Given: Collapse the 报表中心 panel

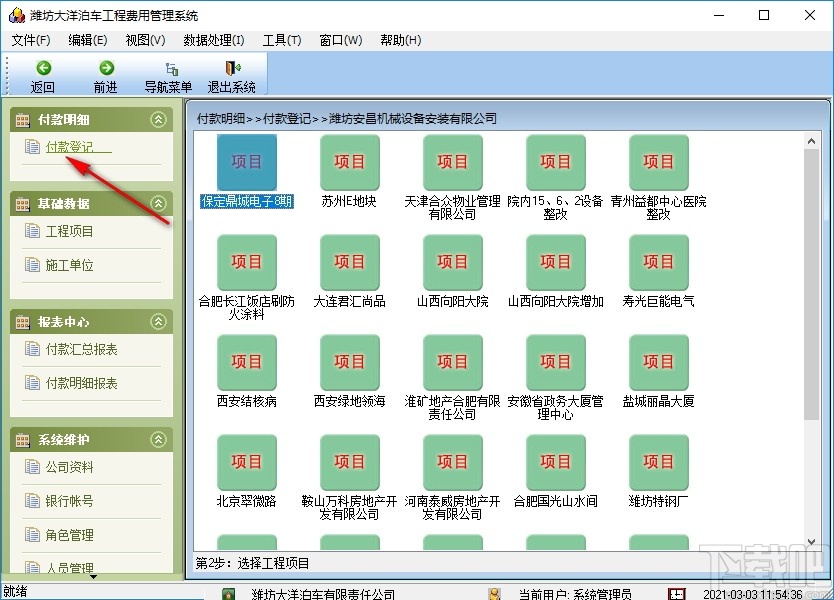Looking at the screenshot, I should 157,322.
